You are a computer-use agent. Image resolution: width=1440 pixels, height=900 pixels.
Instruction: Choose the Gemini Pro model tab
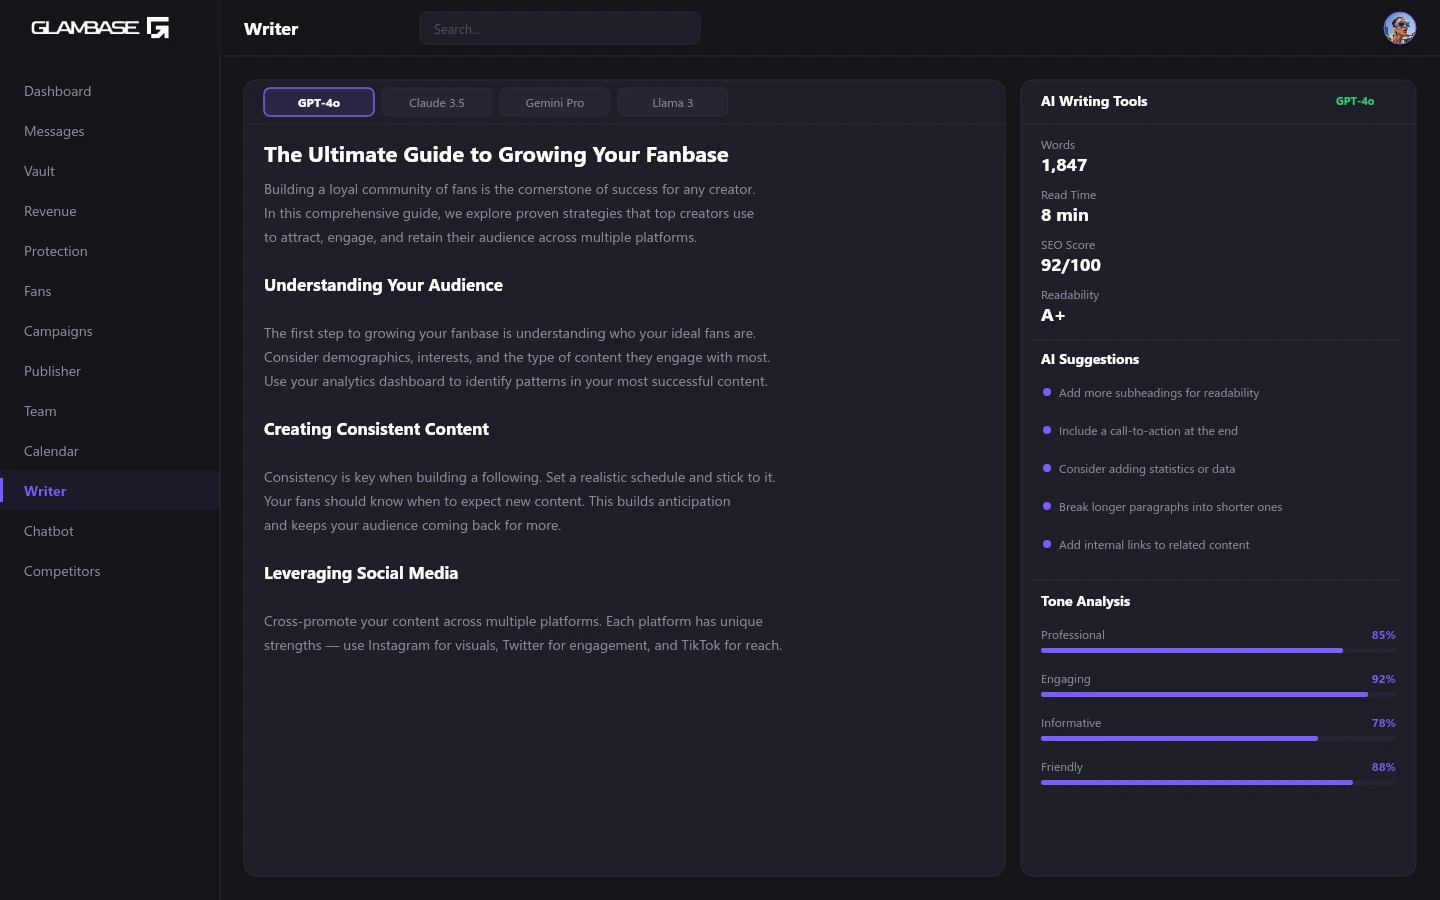pyautogui.click(x=555, y=103)
